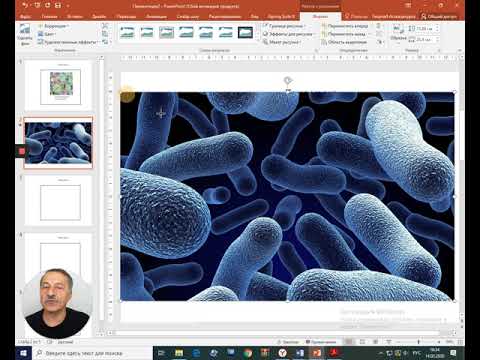Apply the fifth picture style thumbnail

point(206,33)
